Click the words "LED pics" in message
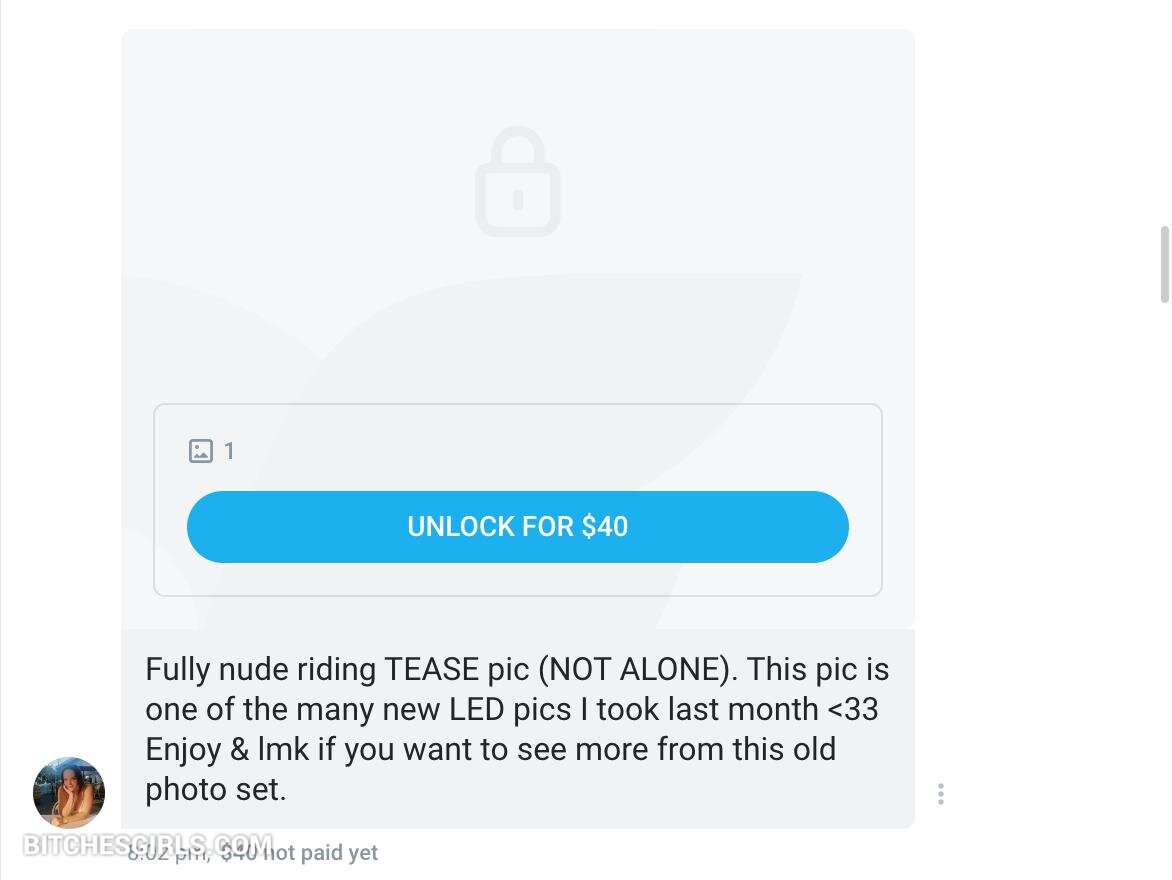The width and height of the screenshot is (1172, 880). coord(518,709)
